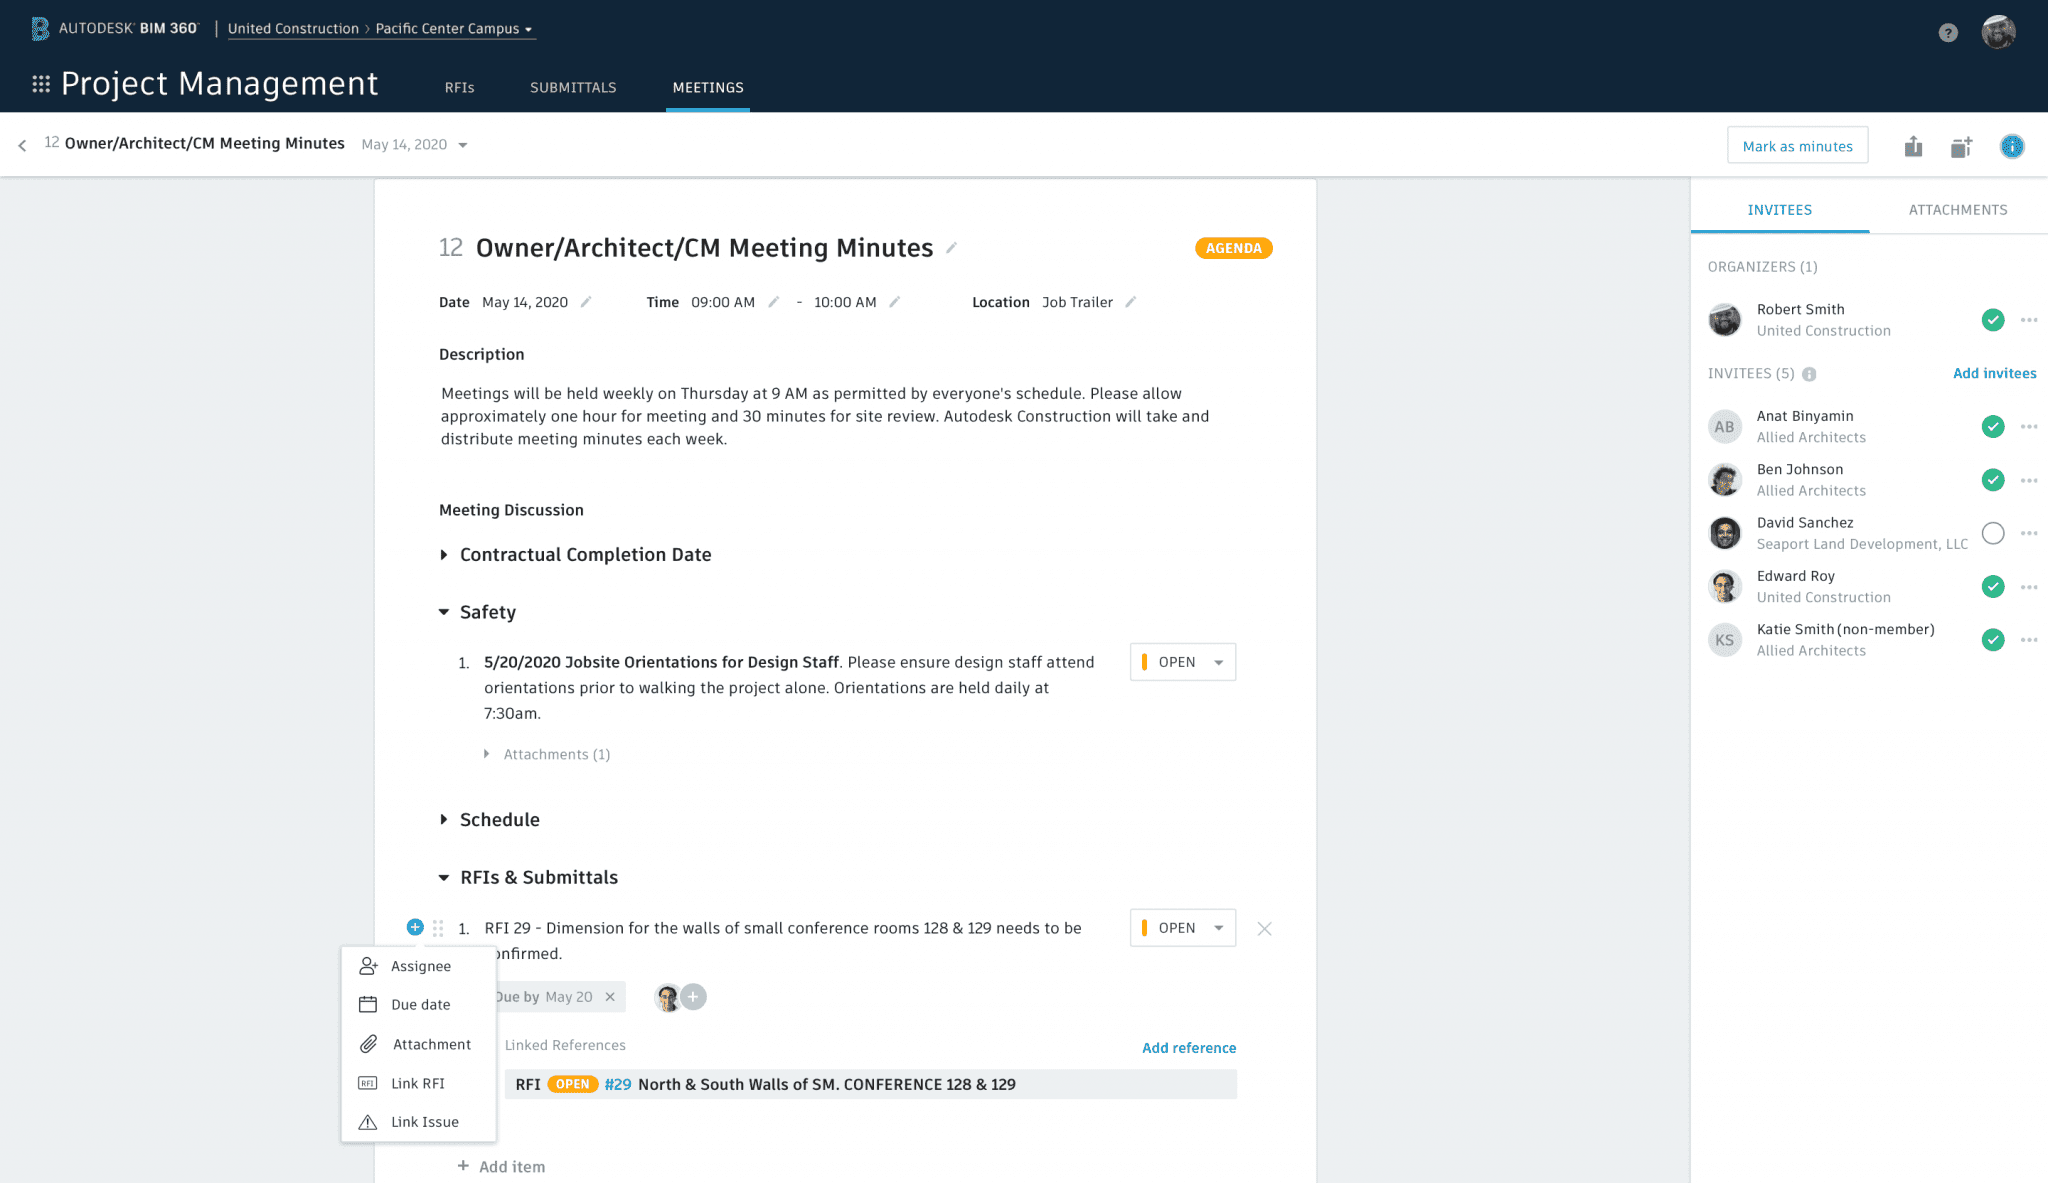Remove the May 20 due date chip
Image resolution: width=2048 pixels, height=1183 pixels.
pyautogui.click(x=610, y=996)
